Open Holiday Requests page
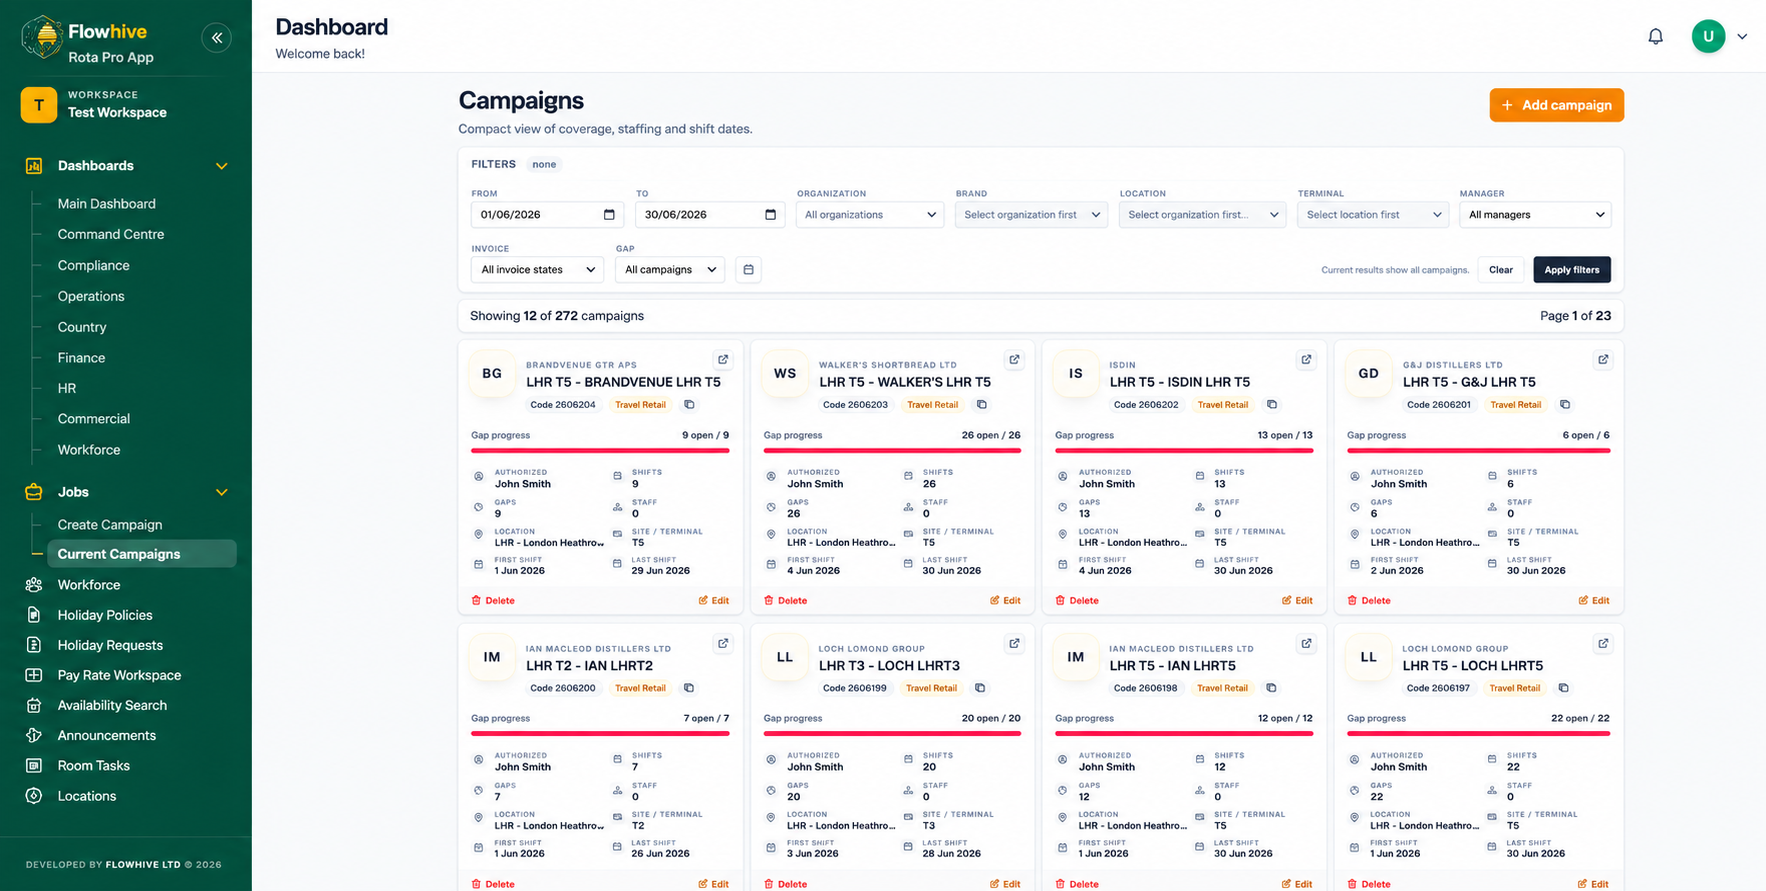 pos(110,645)
